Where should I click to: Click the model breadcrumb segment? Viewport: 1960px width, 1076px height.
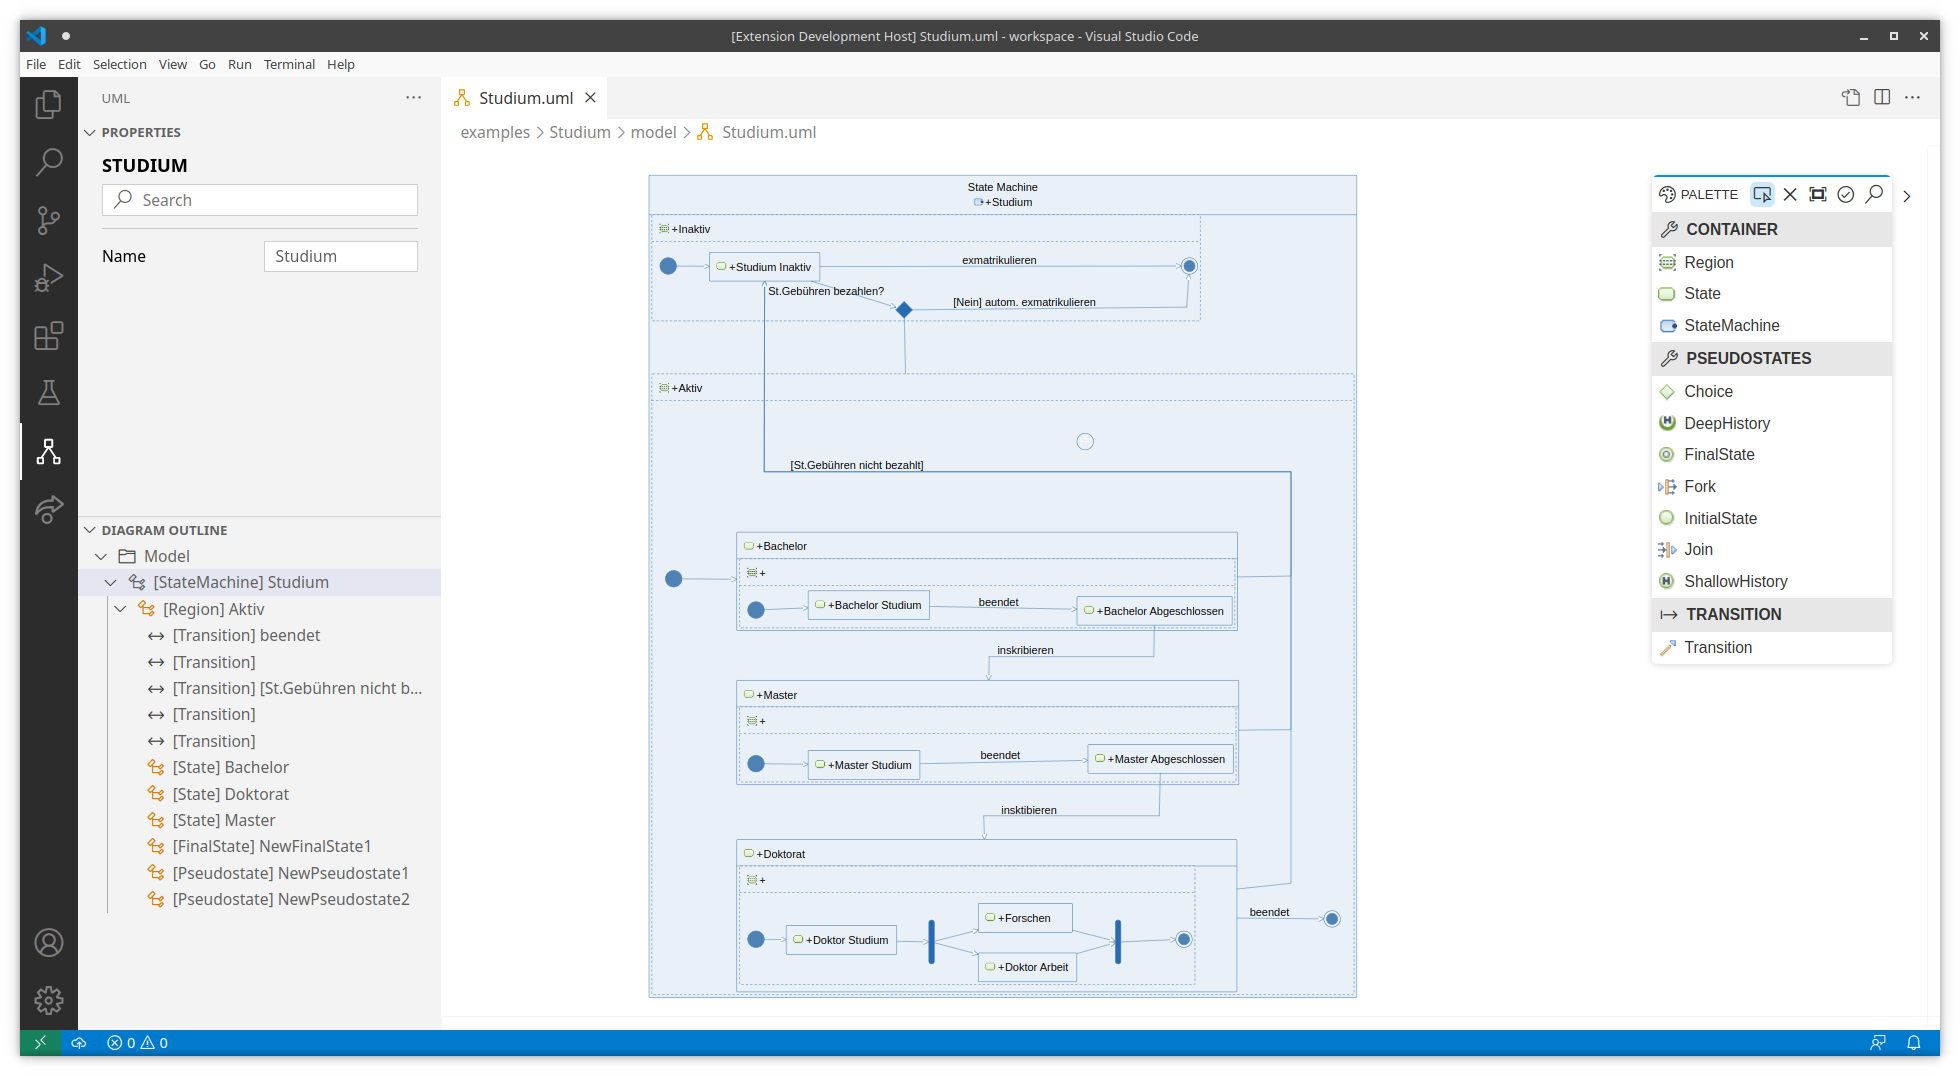(654, 132)
